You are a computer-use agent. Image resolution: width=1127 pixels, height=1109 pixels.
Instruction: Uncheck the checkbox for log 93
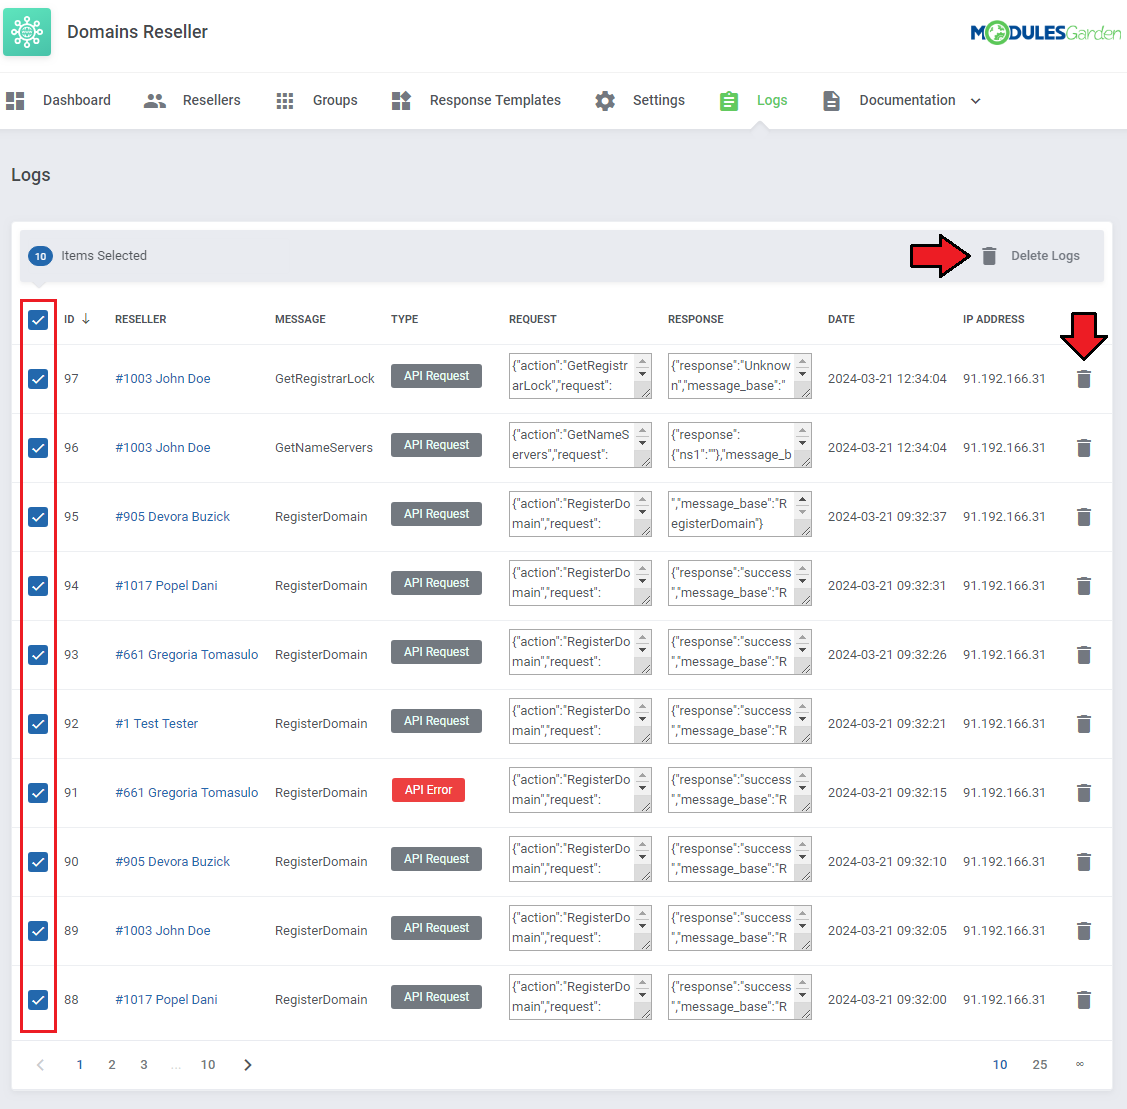click(x=38, y=655)
